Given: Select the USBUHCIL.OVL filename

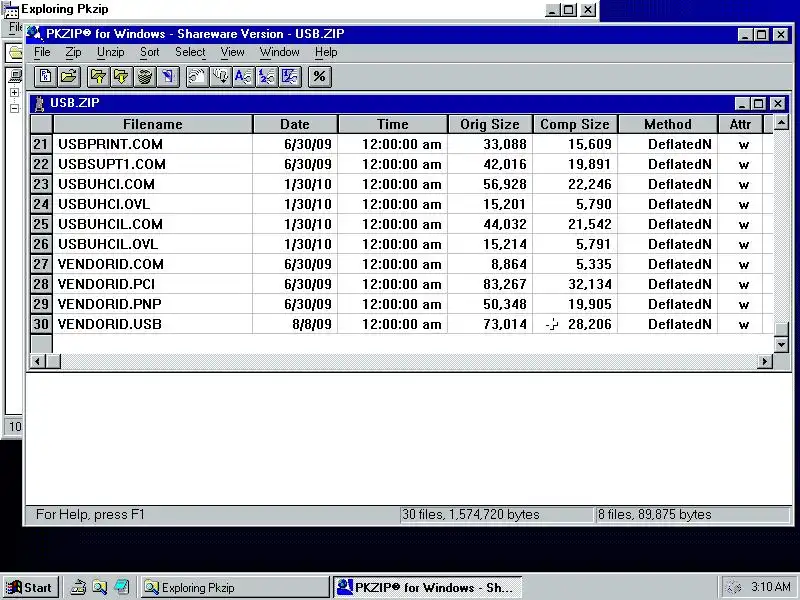Looking at the screenshot, I should (x=108, y=244).
